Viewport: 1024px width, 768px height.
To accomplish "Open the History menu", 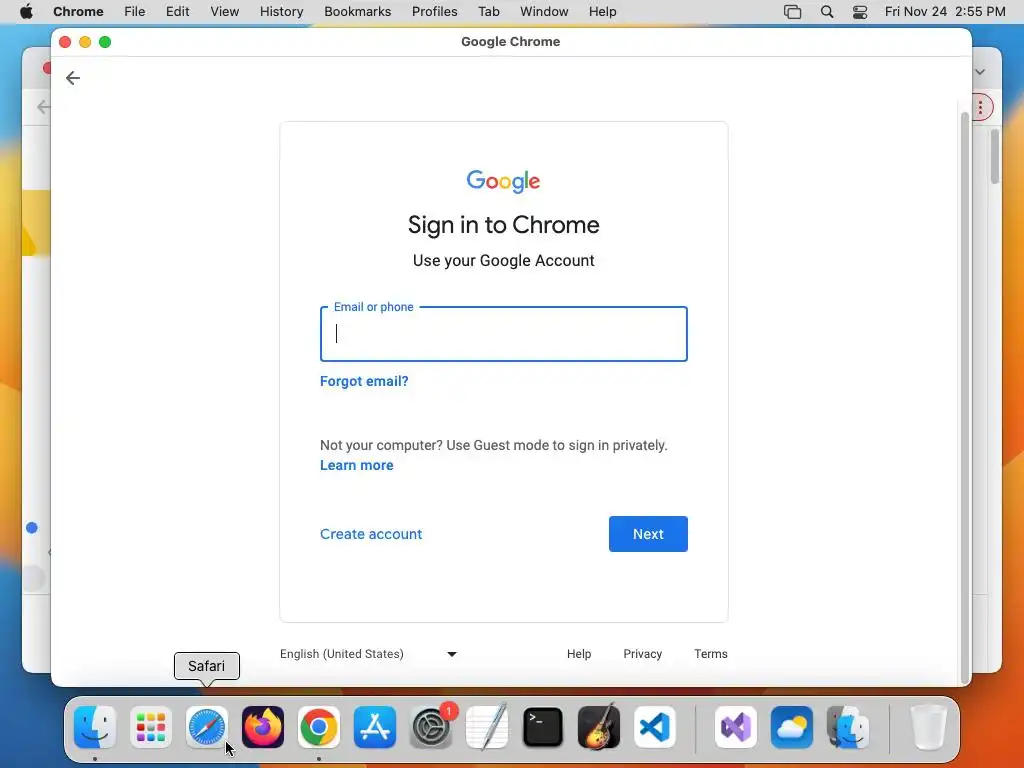I will coord(281,12).
